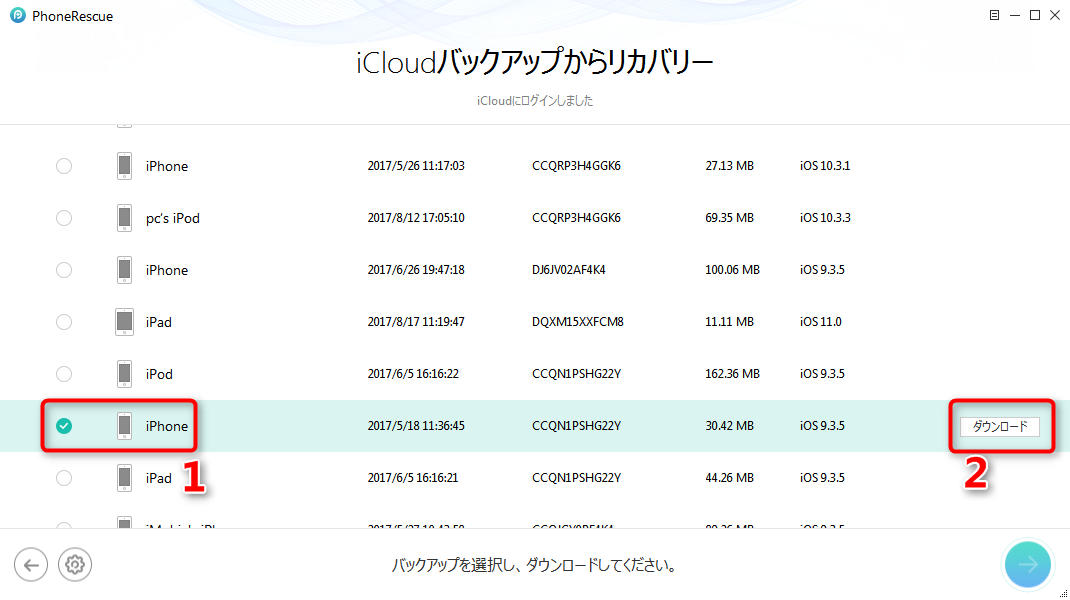Minimize the PhoneRescue window
This screenshot has width=1070, height=600.
(1015, 15)
